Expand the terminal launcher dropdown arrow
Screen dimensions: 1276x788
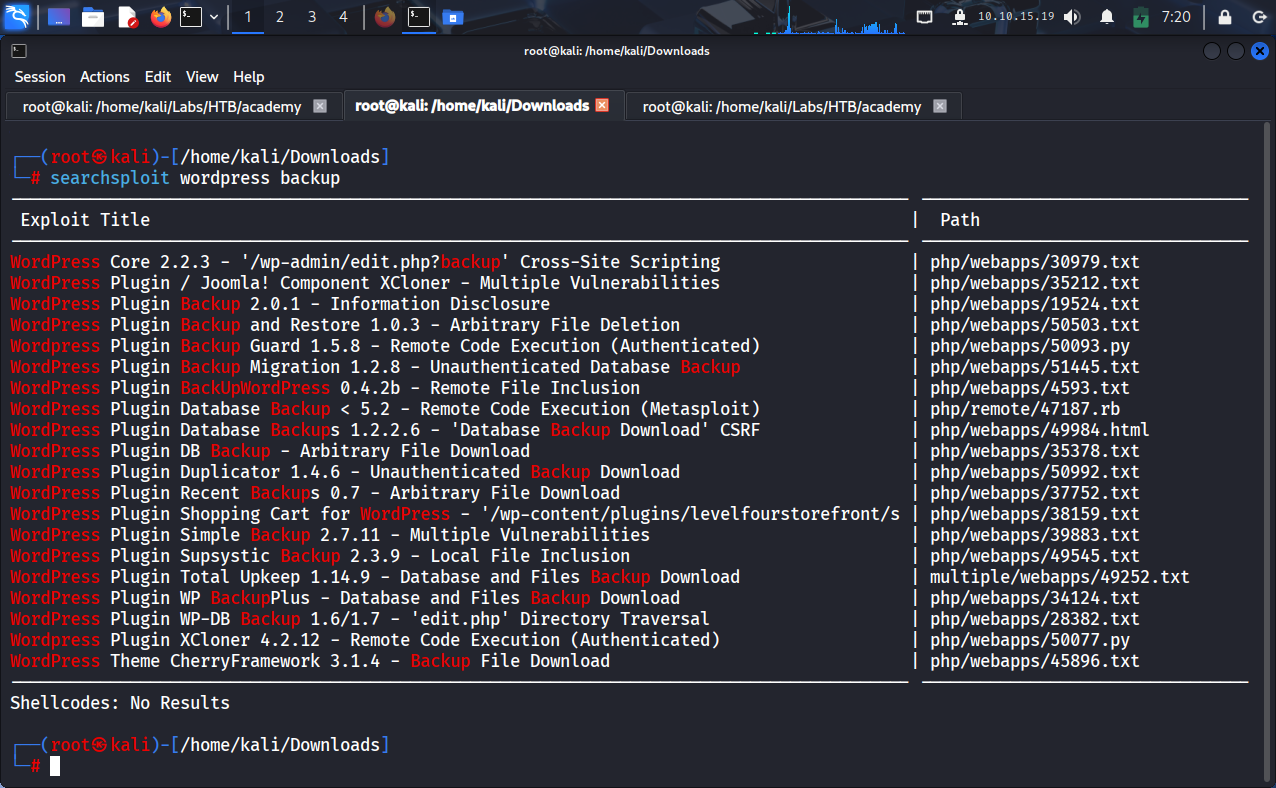(x=214, y=17)
